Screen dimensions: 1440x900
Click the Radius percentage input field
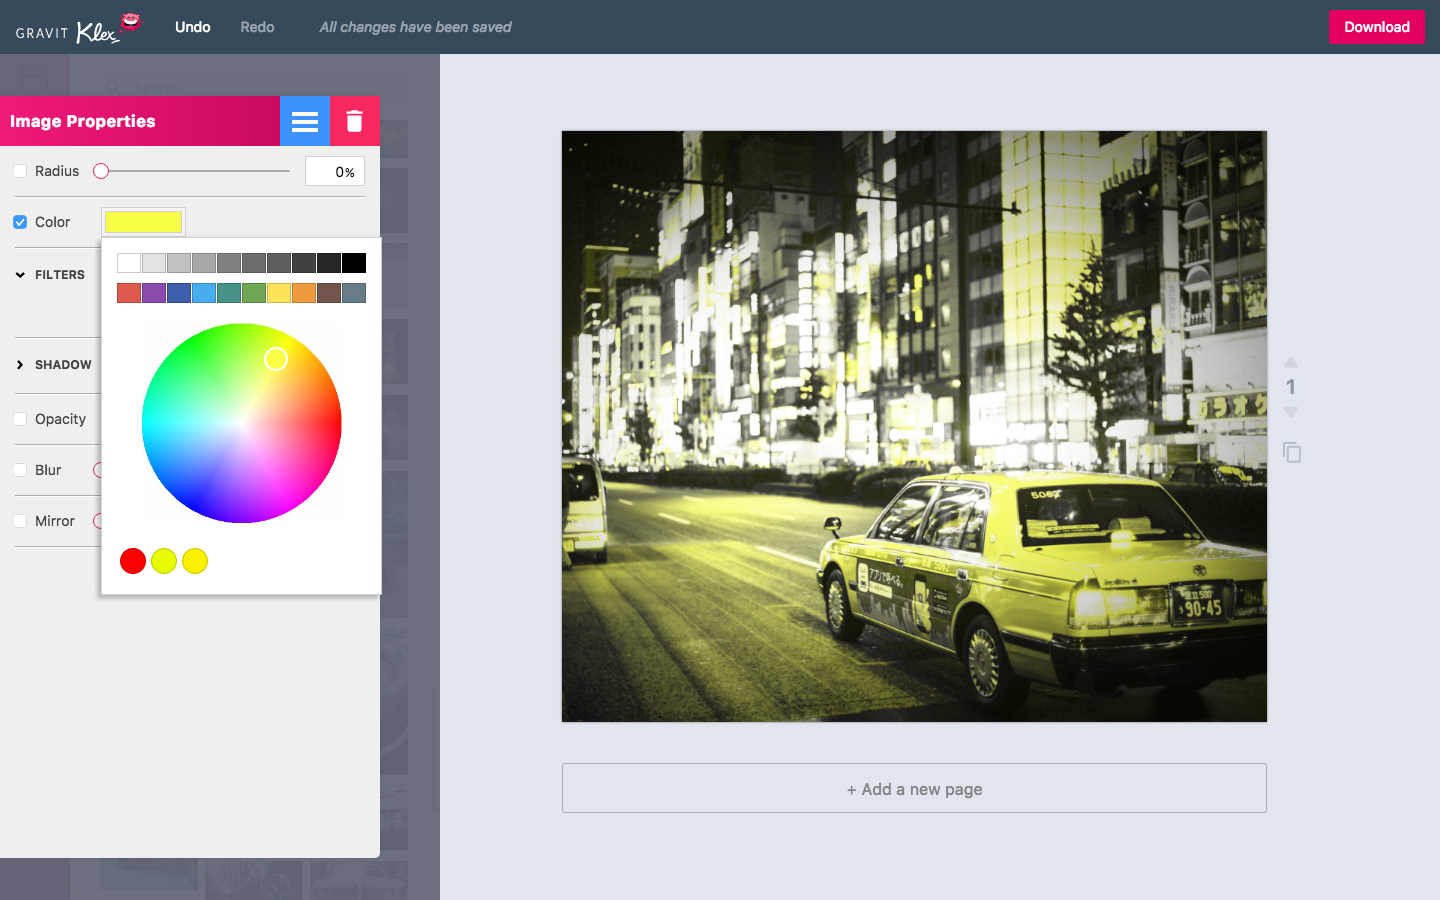pos(335,172)
